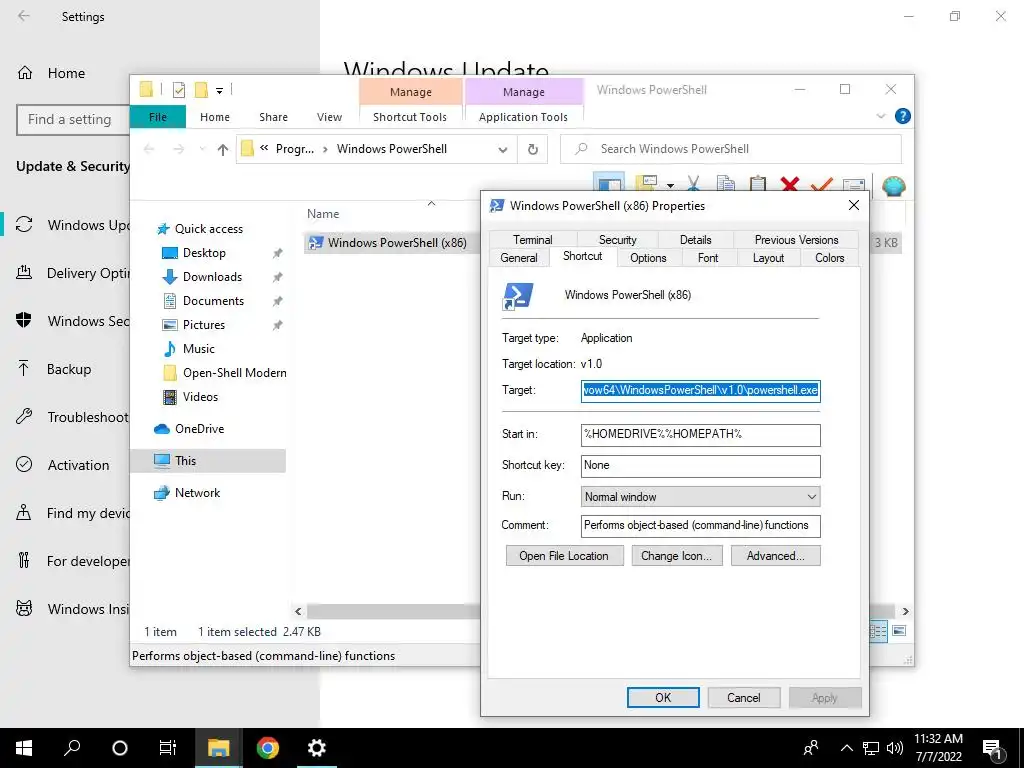The image size is (1024, 768).
Task: Click the Name column header
Action: click(x=323, y=214)
